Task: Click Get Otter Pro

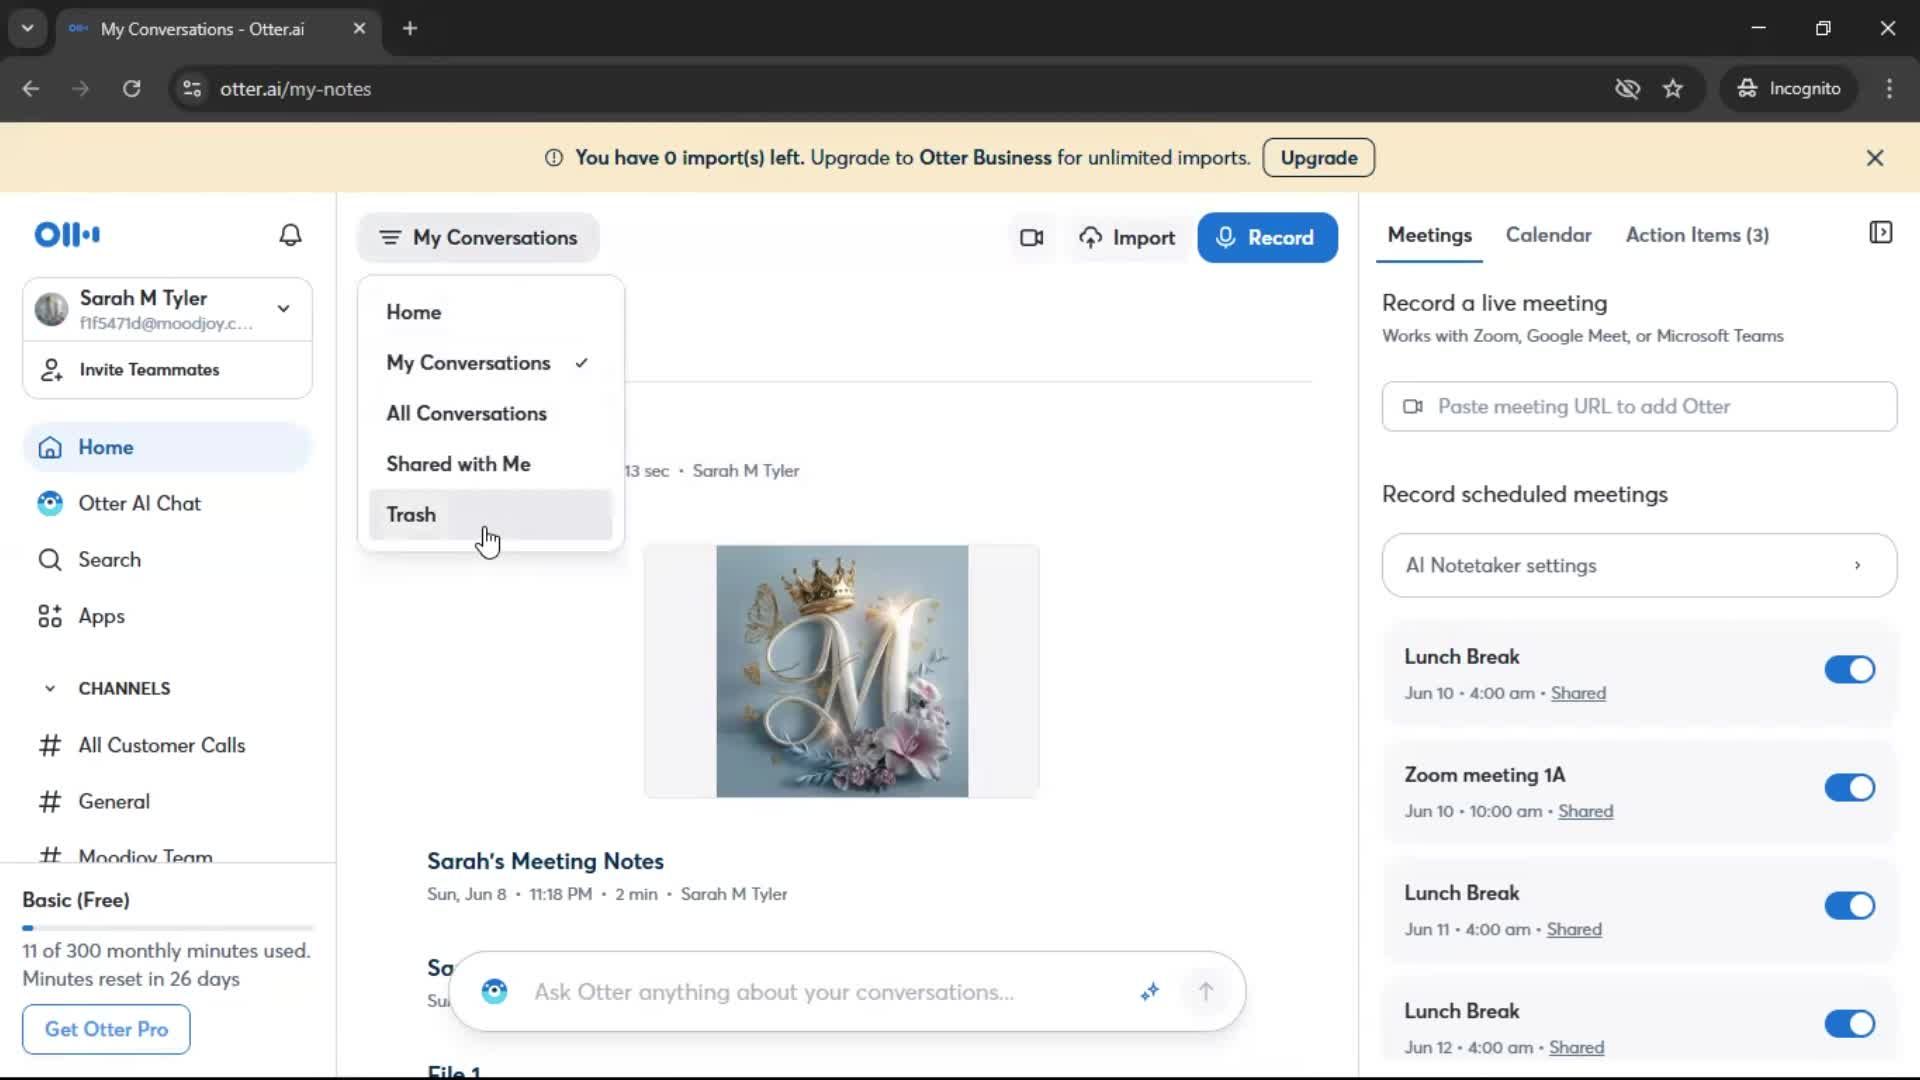Action: (106, 1029)
